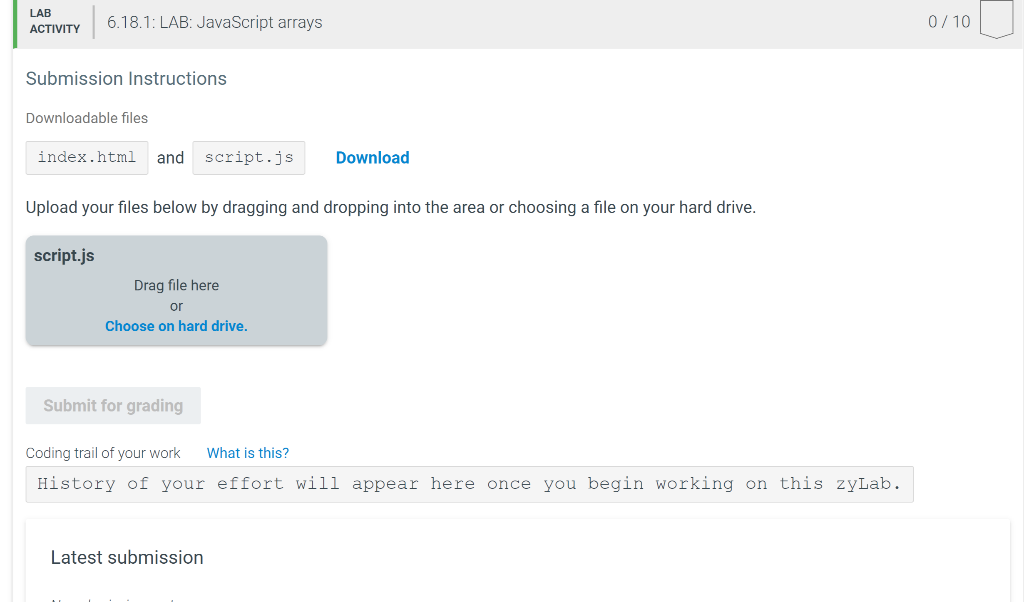1024x602 pixels.
Task: Click the 'Submission Instructions' heading
Action: tap(126, 78)
